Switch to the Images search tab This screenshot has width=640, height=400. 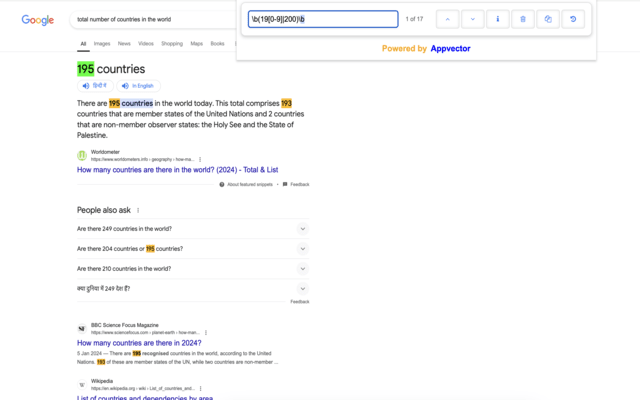pos(102,44)
